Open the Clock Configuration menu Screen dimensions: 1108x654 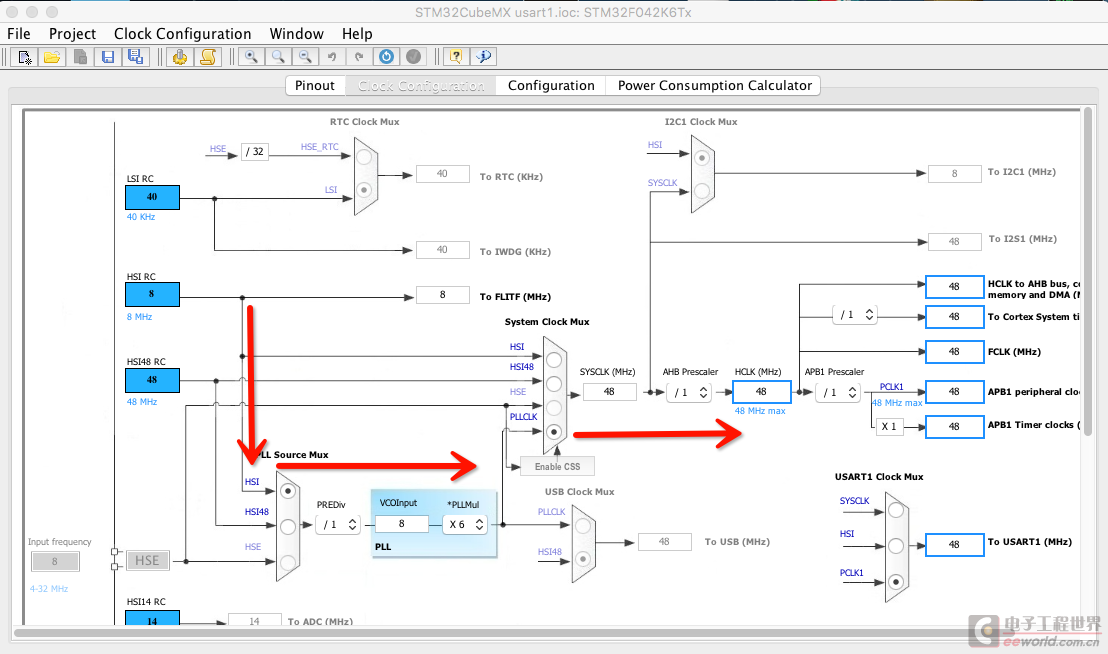pyautogui.click(x=182, y=34)
